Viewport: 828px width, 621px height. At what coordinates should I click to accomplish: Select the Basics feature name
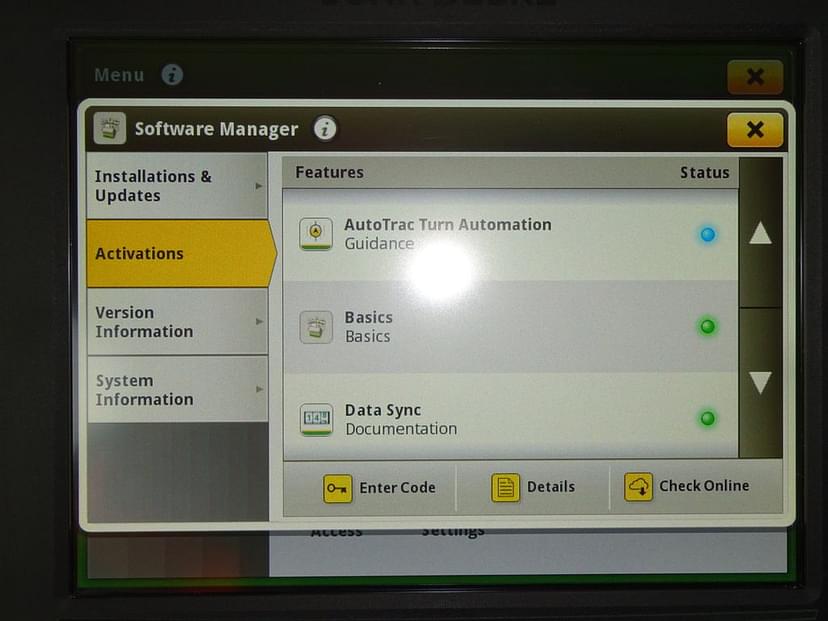pos(369,317)
